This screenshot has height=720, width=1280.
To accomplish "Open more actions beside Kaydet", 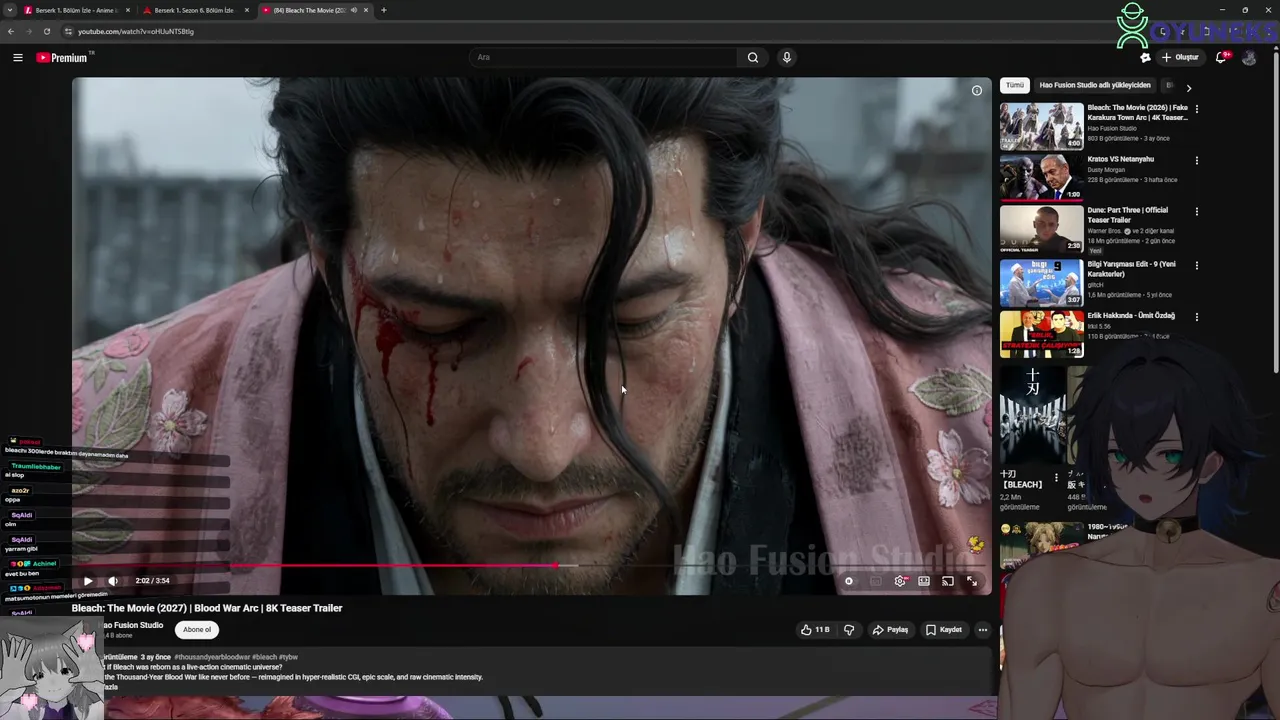I will pos(983,630).
